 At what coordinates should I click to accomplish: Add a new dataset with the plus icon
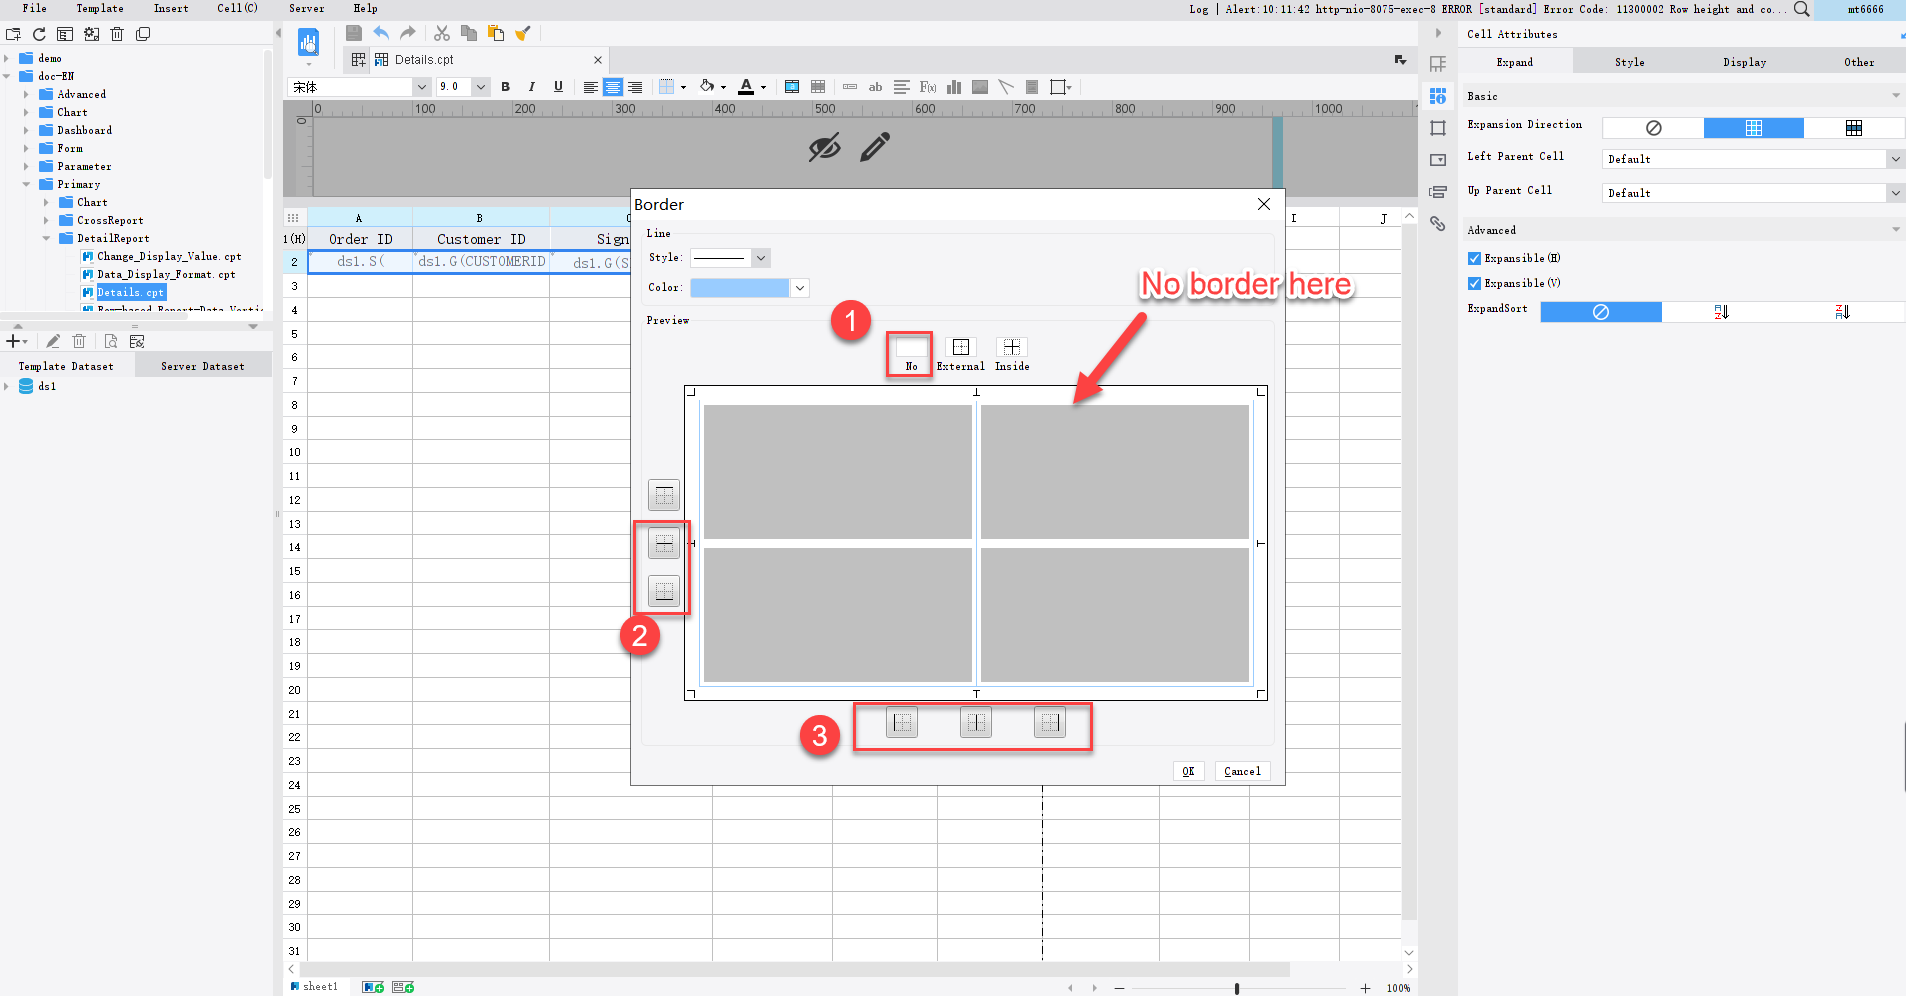[x=16, y=341]
